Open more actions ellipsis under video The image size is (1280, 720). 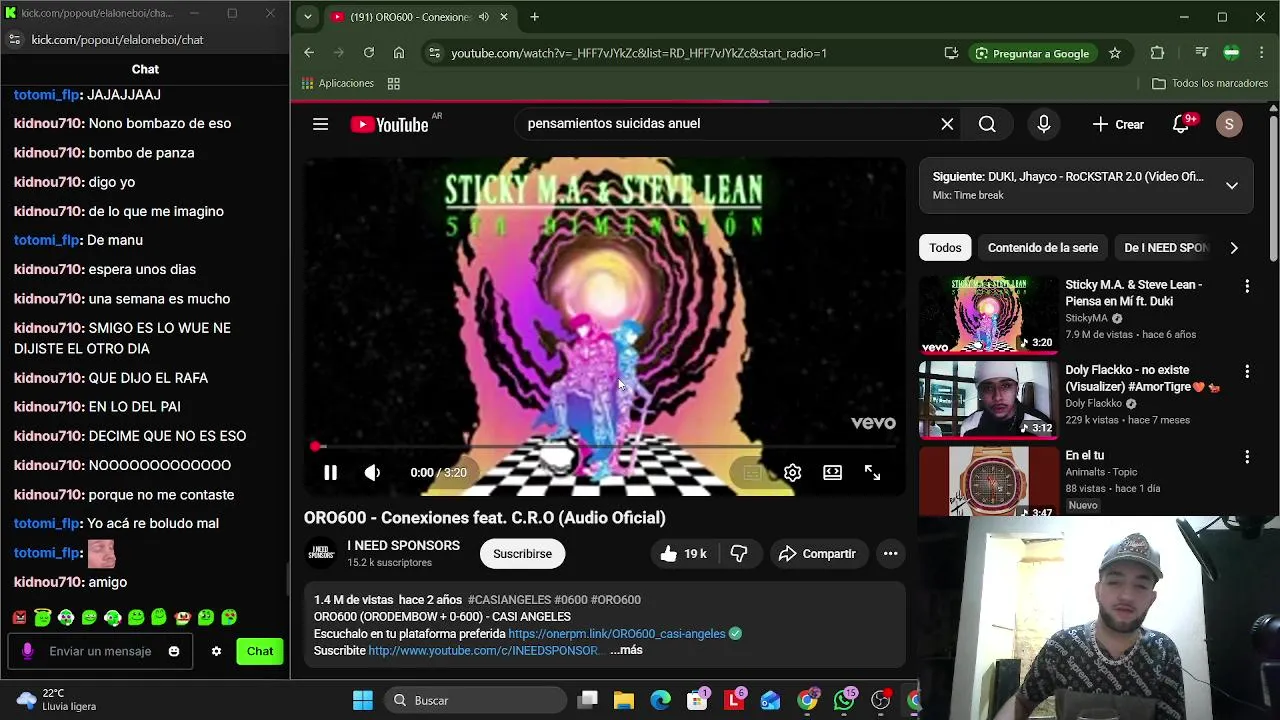[x=890, y=554]
